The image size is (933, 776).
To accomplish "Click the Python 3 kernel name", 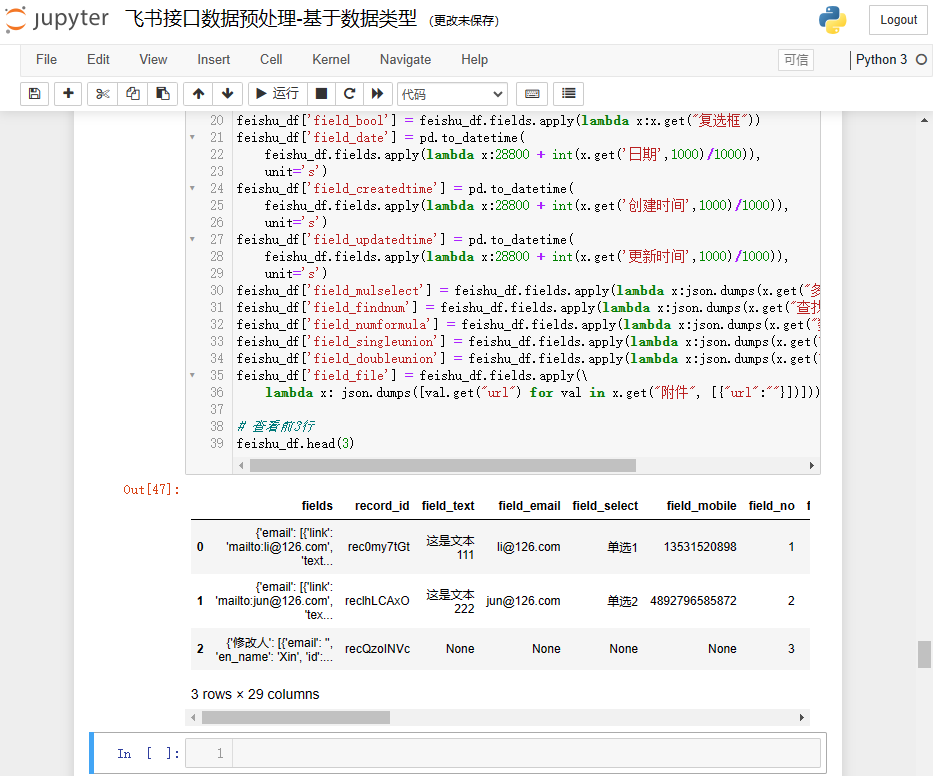I will 881,60.
